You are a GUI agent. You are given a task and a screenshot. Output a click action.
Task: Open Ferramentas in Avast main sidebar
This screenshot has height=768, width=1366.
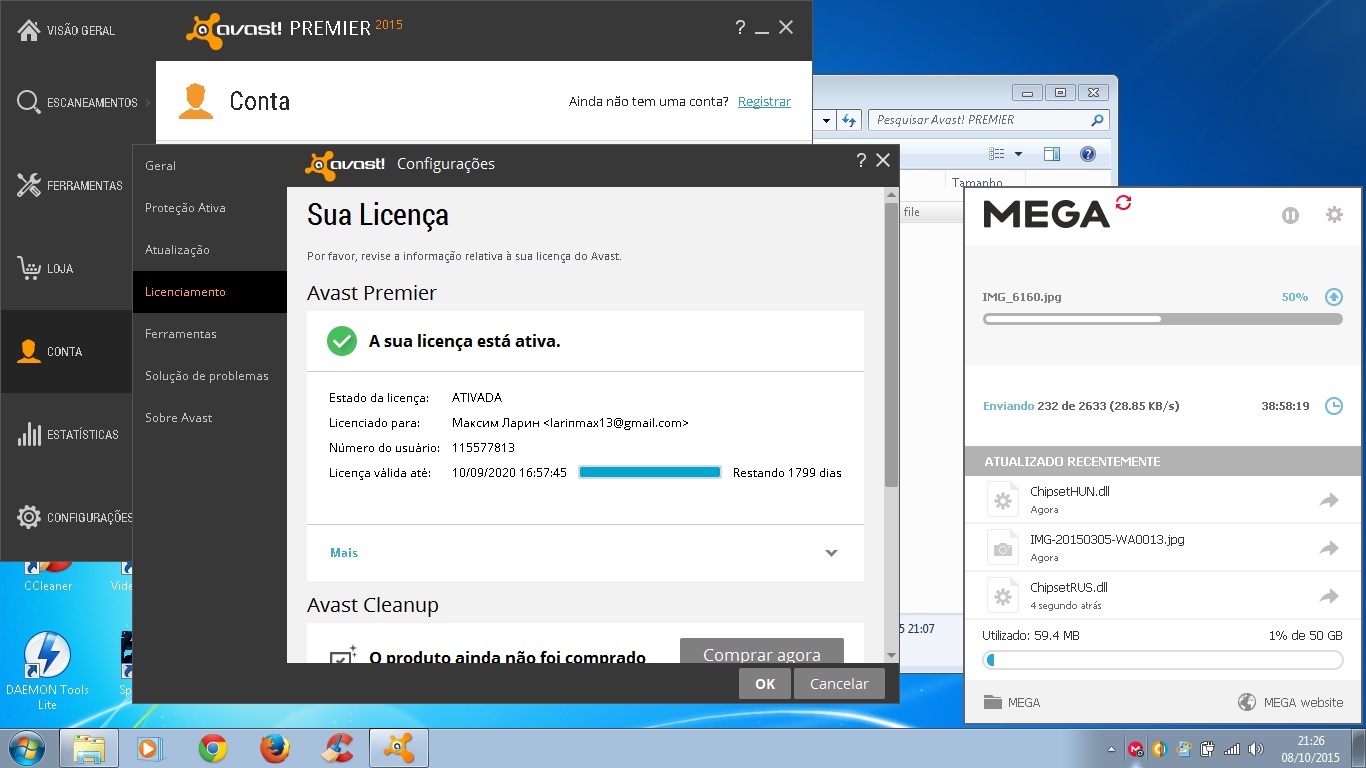70,185
